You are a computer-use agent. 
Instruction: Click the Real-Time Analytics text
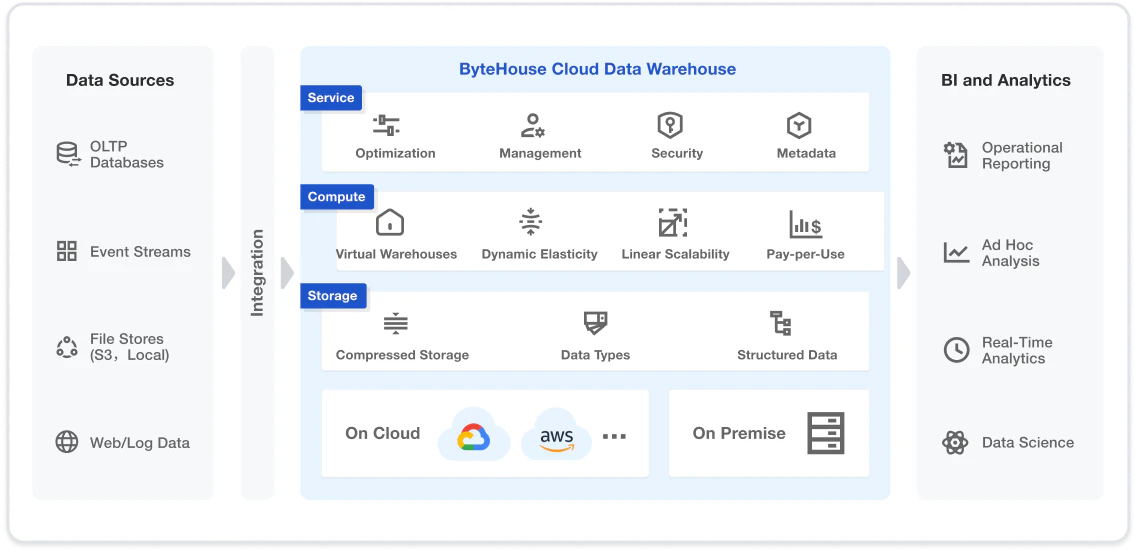[x=1017, y=350]
